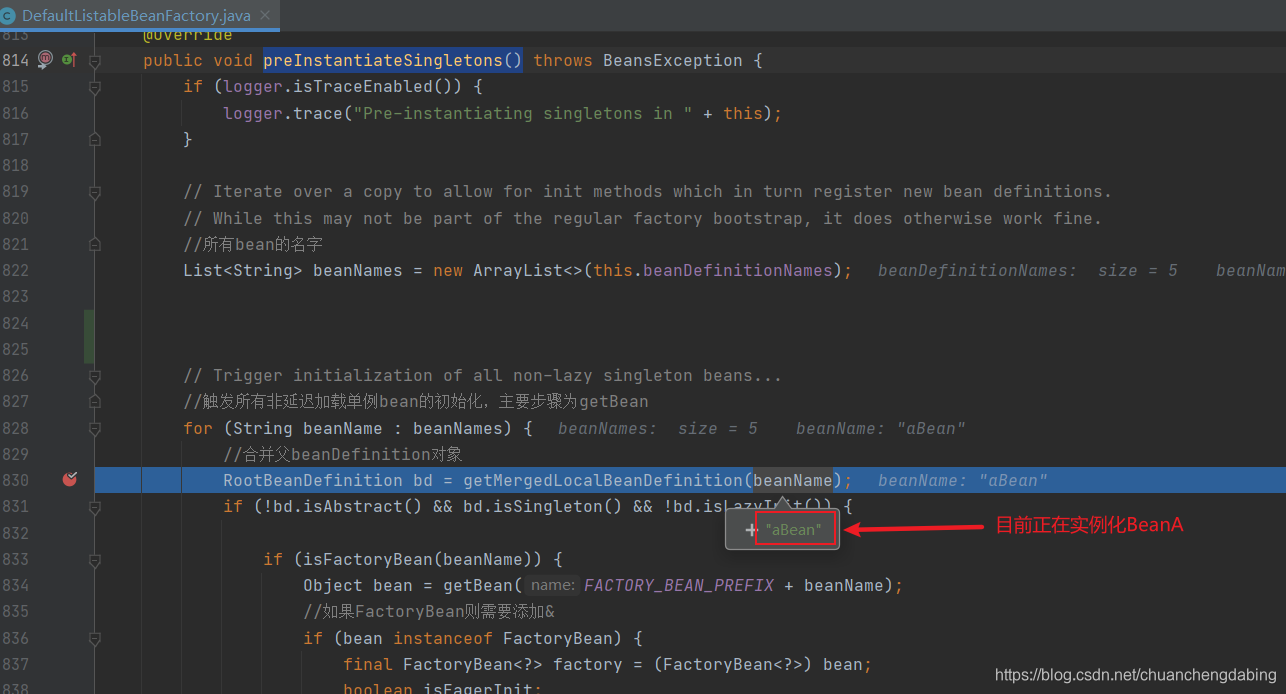Viewport: 1286px width, 694px height.
Task: Click line number 816 in the gutter
Action: 15,113
